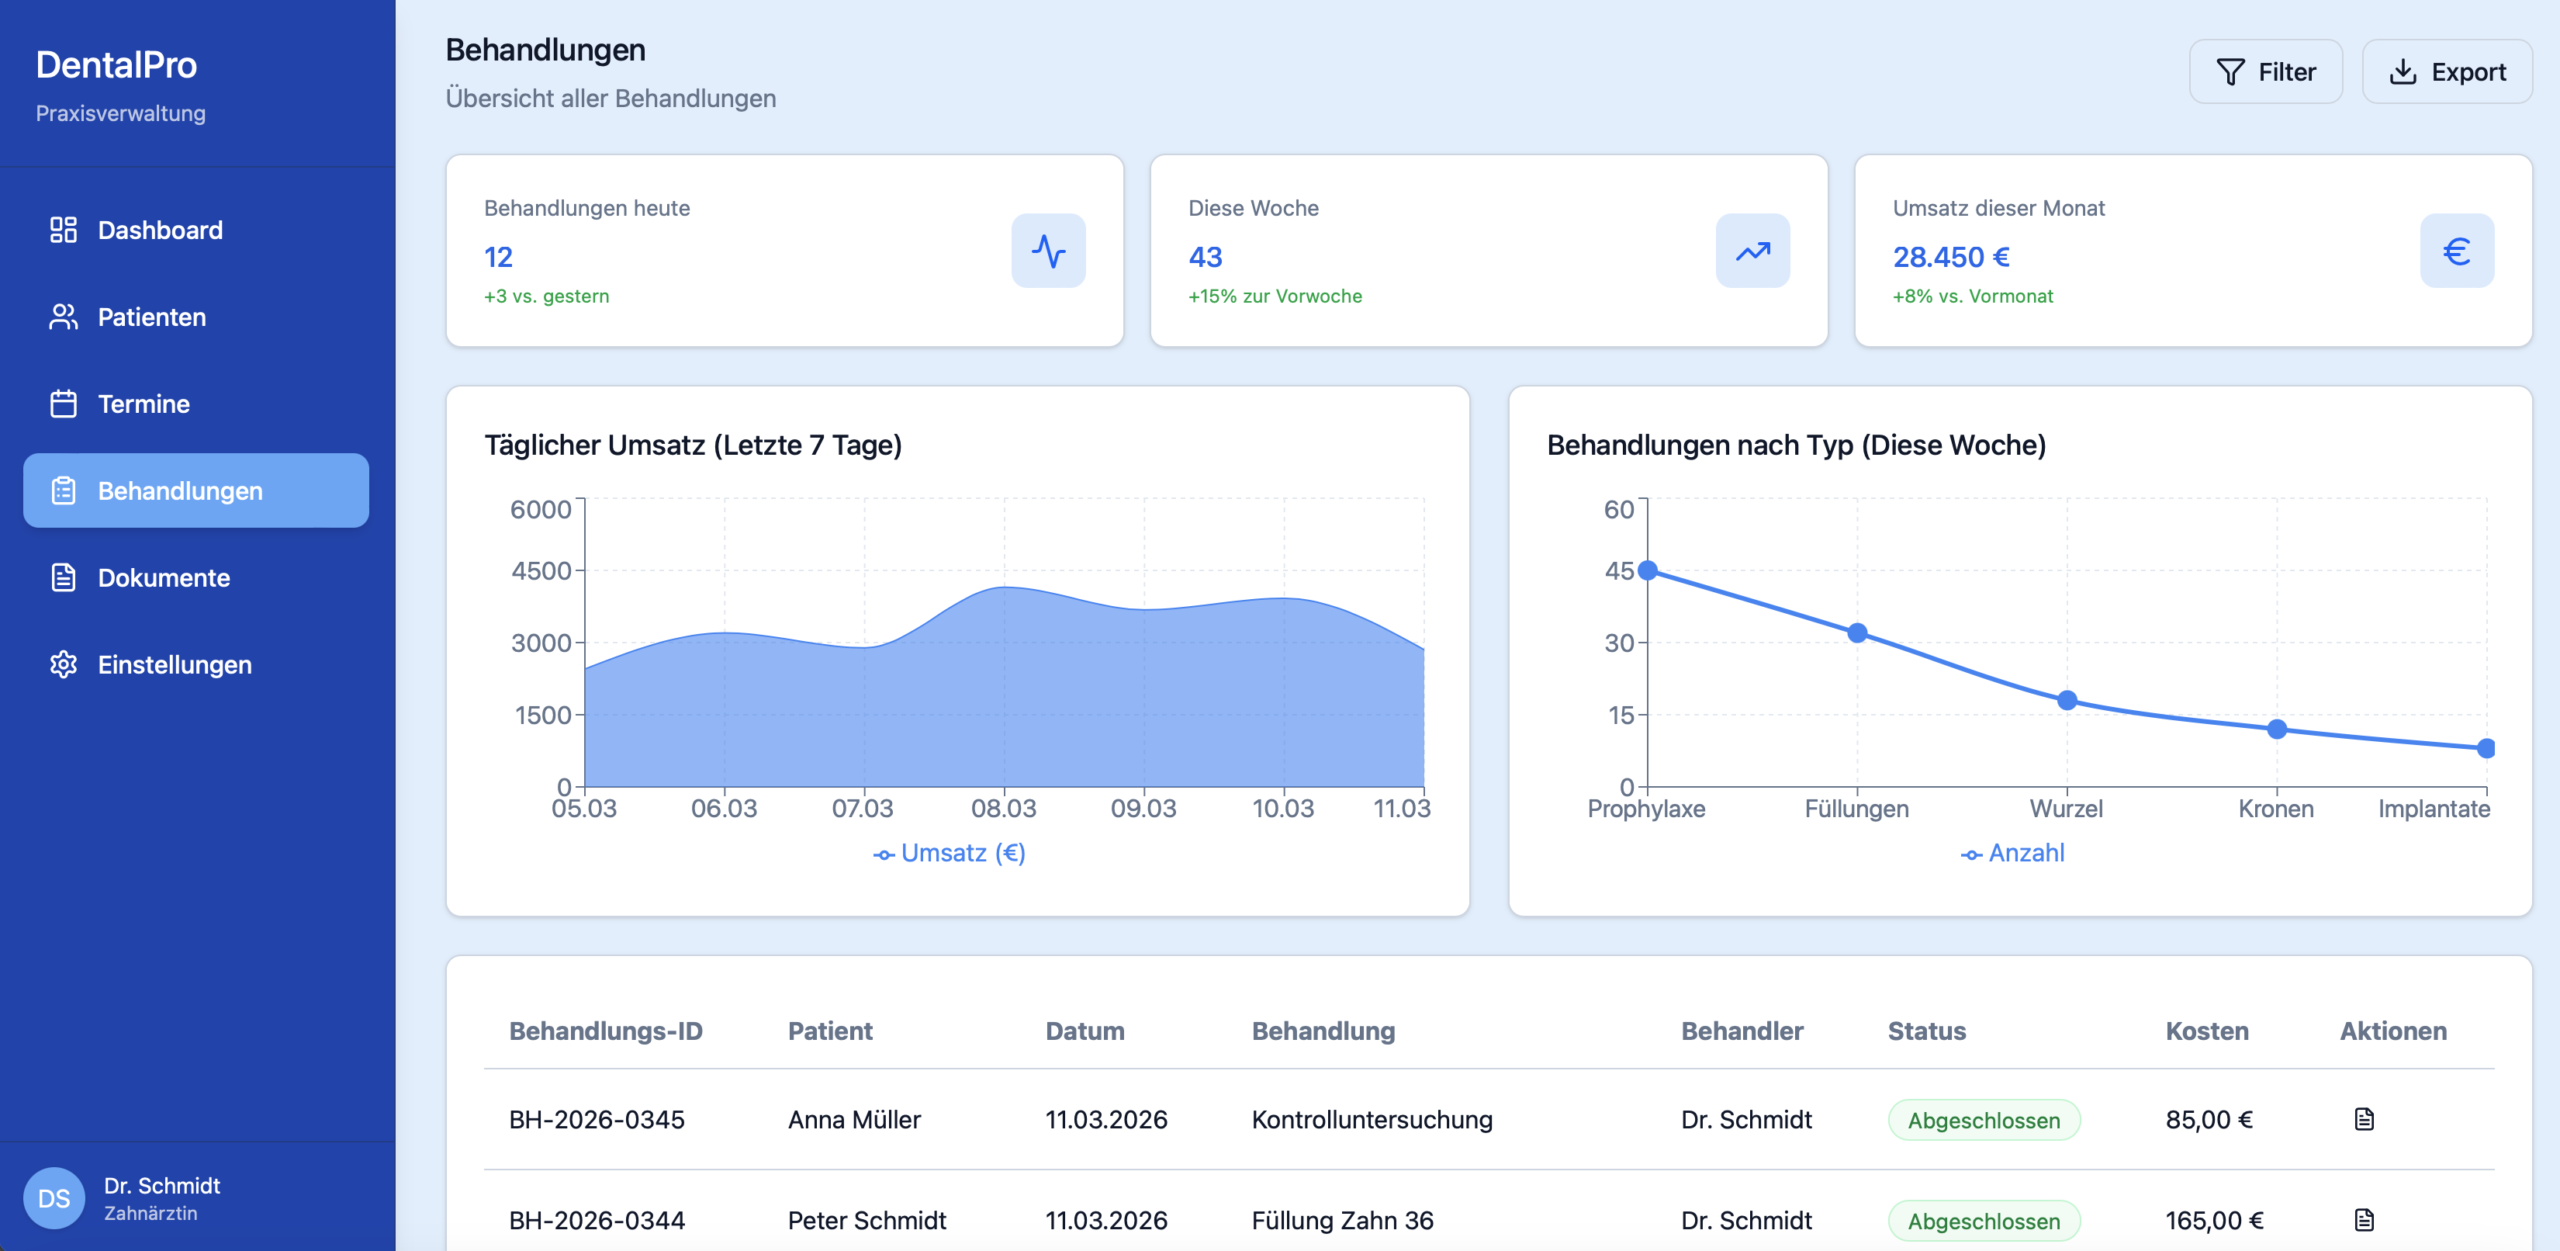Open the Termine section

pyautogui.click(x=144, y=404)
